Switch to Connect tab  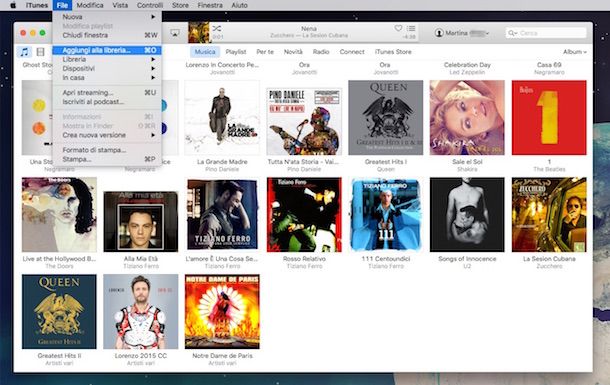pyautogui.click(x=352, y=52)
